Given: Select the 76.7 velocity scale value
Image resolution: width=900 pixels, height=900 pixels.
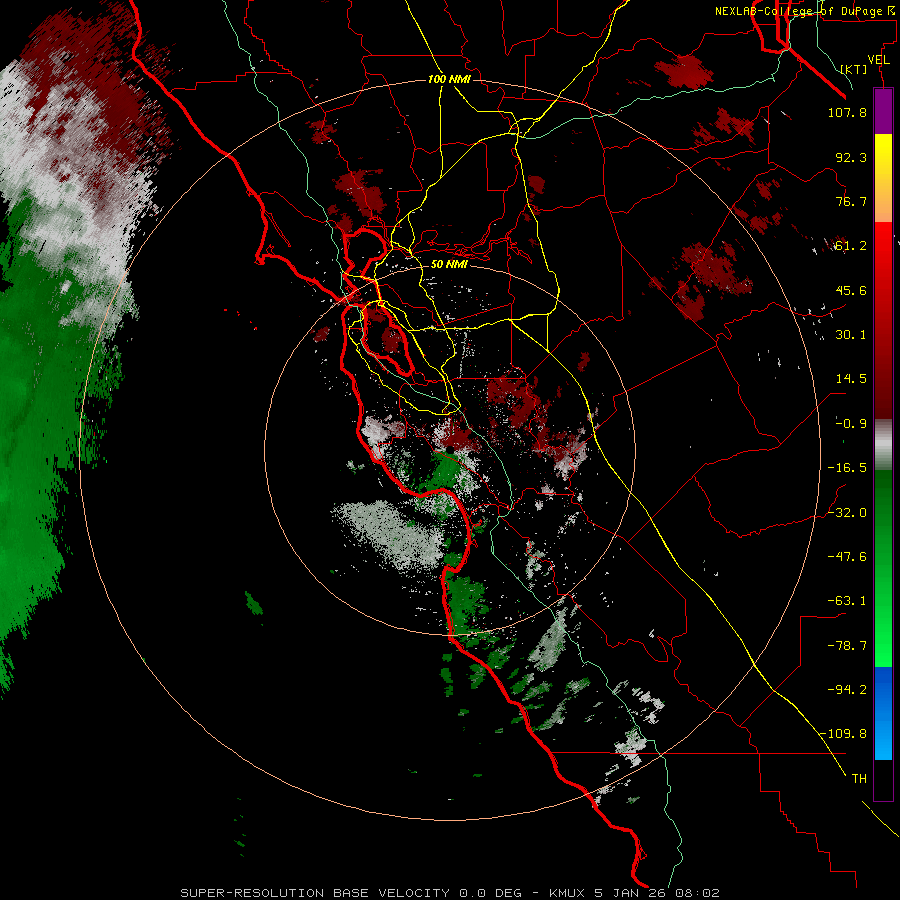Looking at the screenshot, I should click(x=851, y=201).
